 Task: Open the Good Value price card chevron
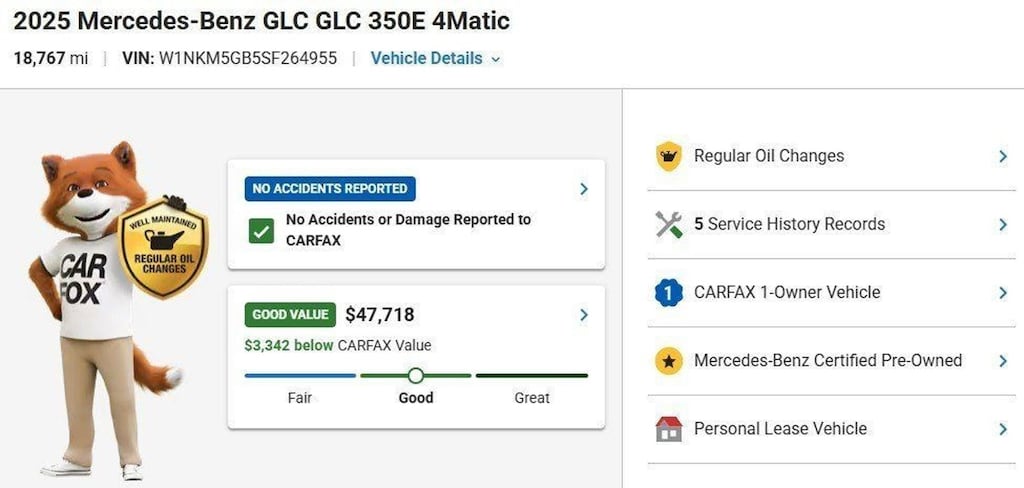584,315
